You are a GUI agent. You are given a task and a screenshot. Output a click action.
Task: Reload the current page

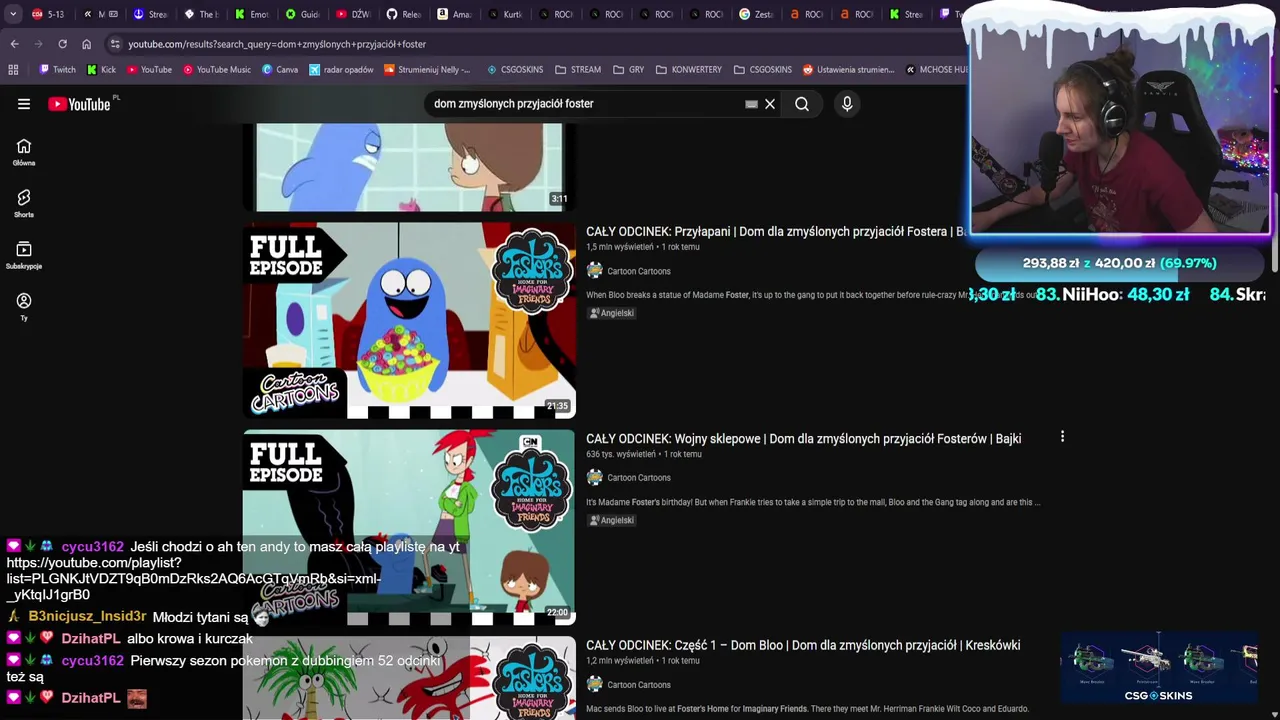62,44
